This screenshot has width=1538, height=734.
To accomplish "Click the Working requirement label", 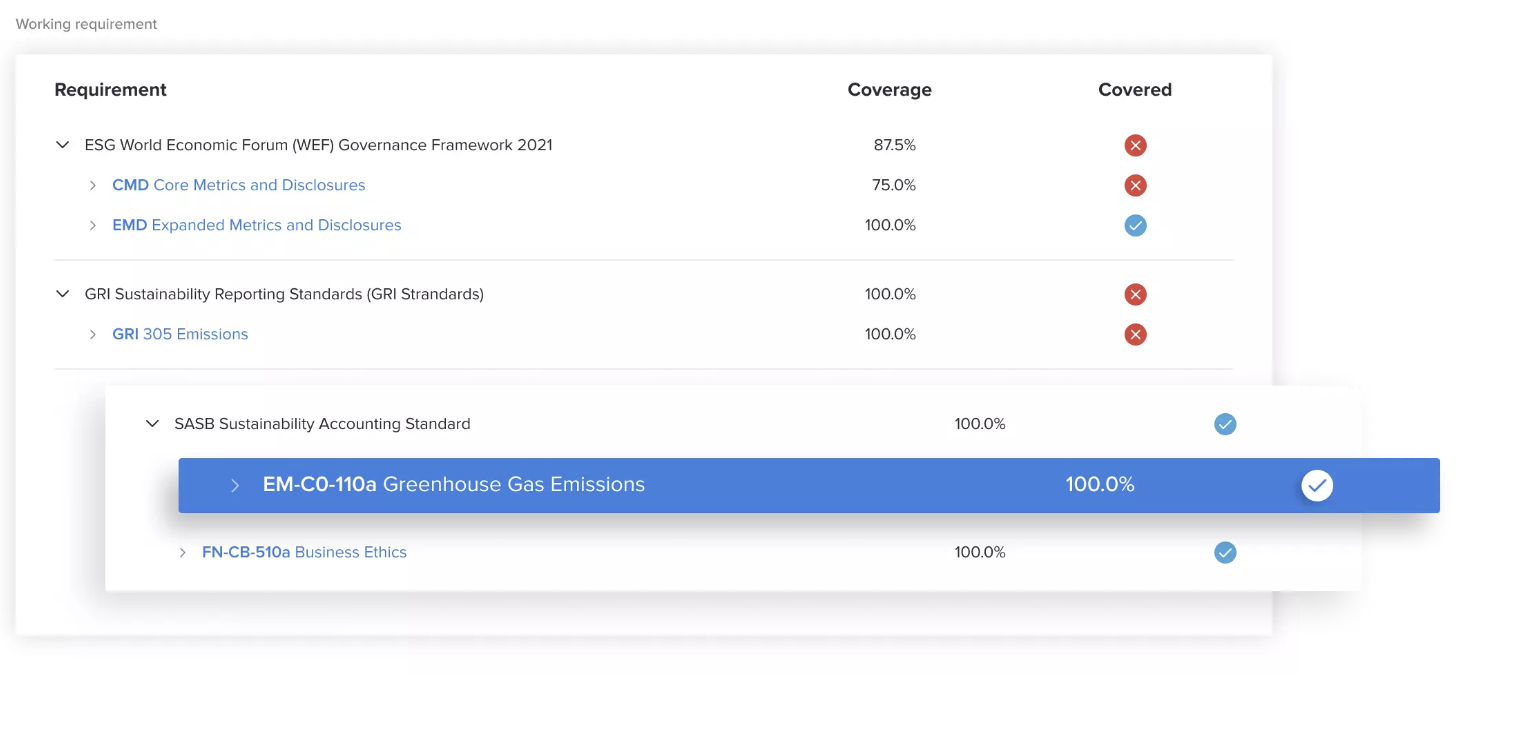I will point(87,24).
